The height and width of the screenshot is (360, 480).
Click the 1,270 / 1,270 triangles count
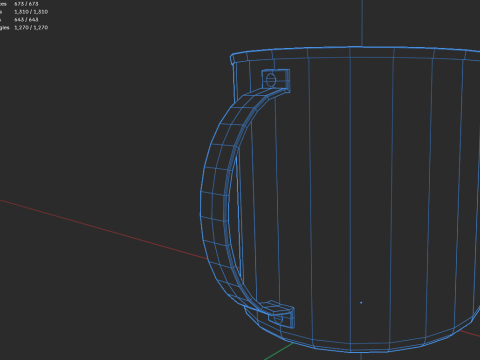(x=31, y=28)
